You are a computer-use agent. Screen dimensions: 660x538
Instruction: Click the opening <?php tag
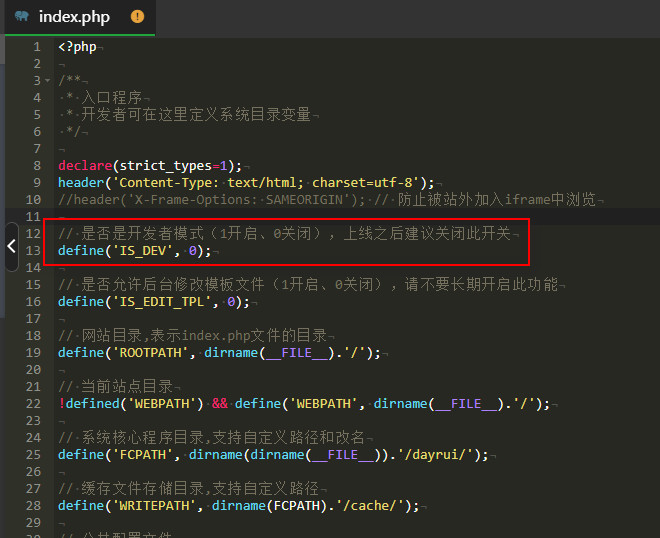coord(77,47)
